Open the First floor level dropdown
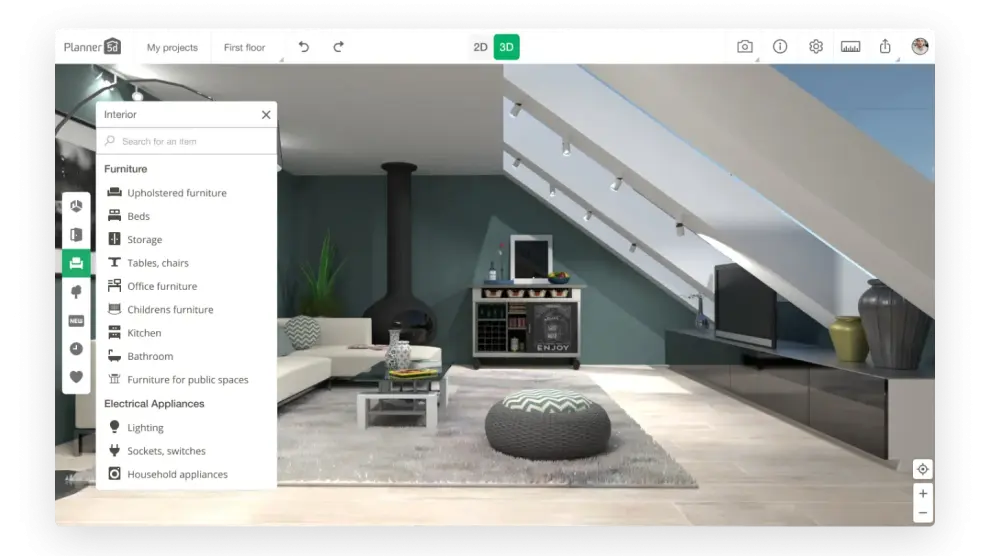 click(x=245, y=47)
